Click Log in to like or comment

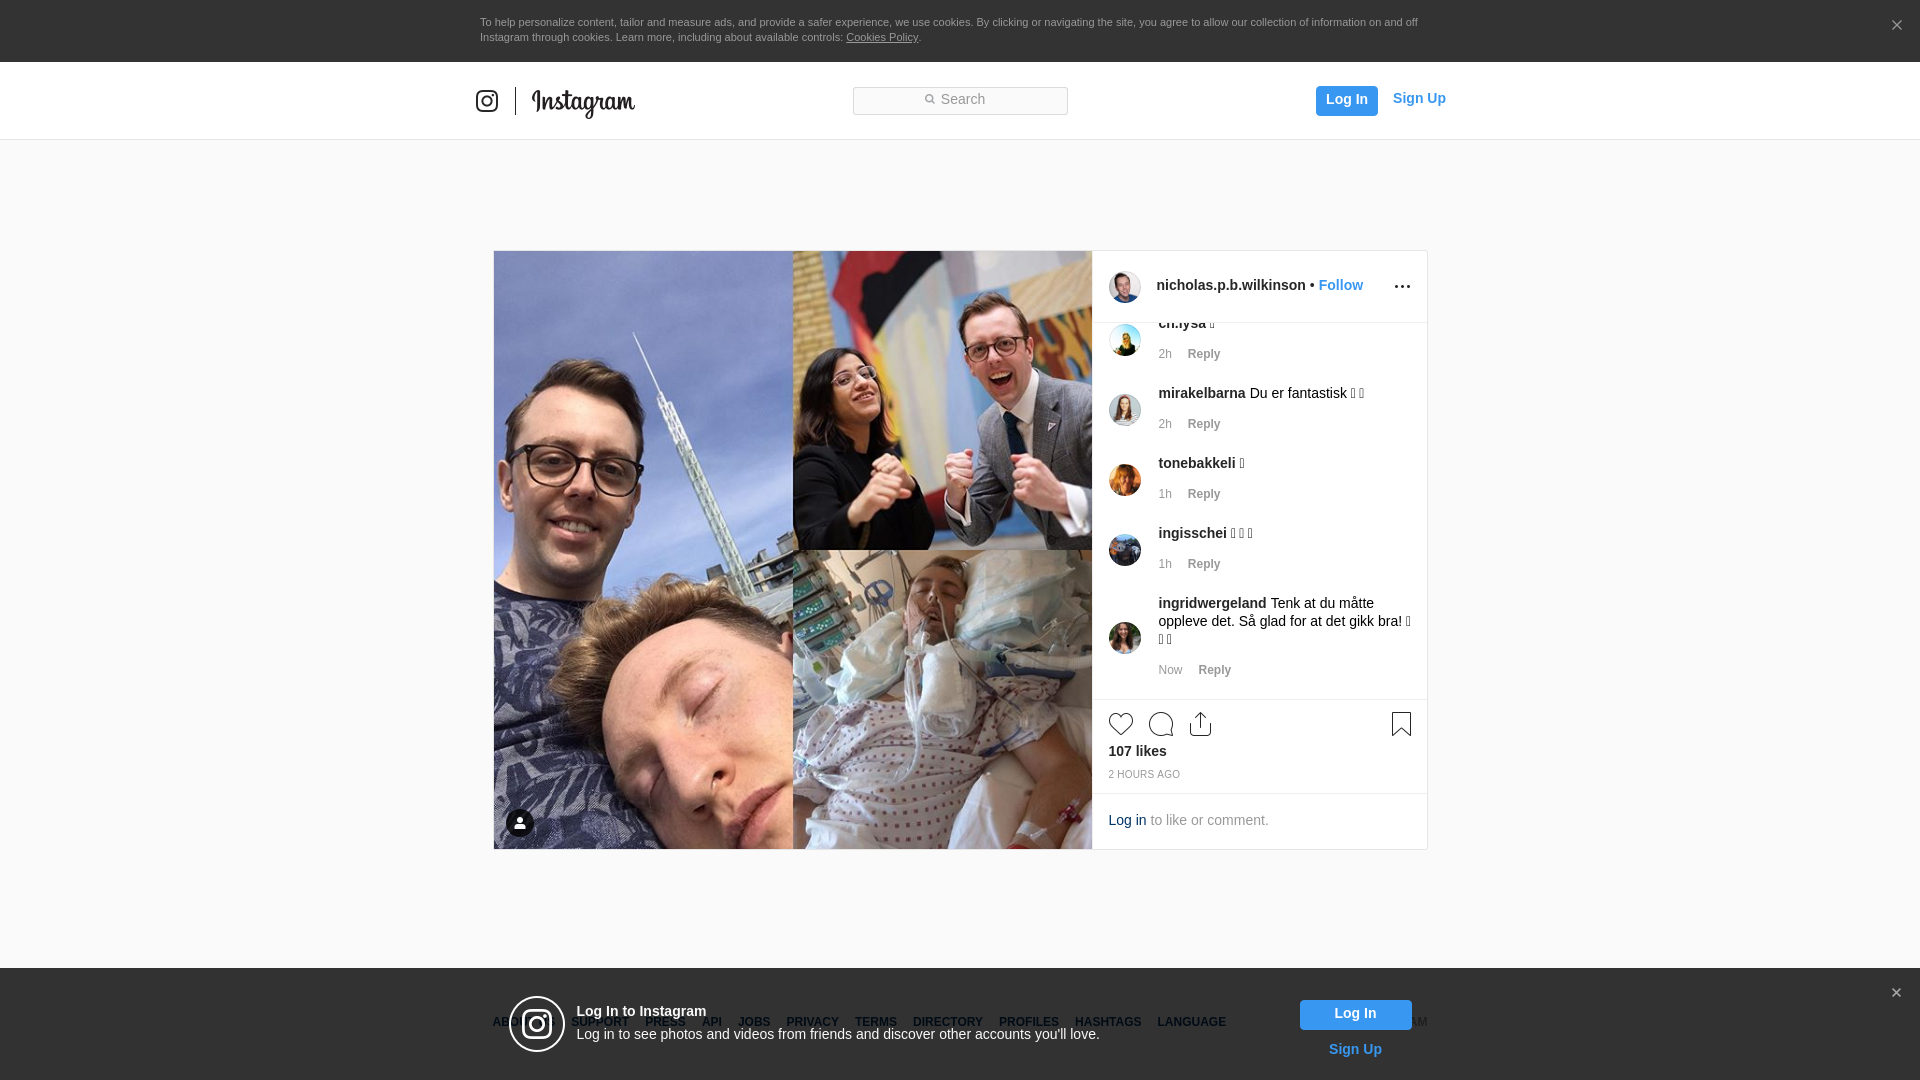coord(1127,820)
